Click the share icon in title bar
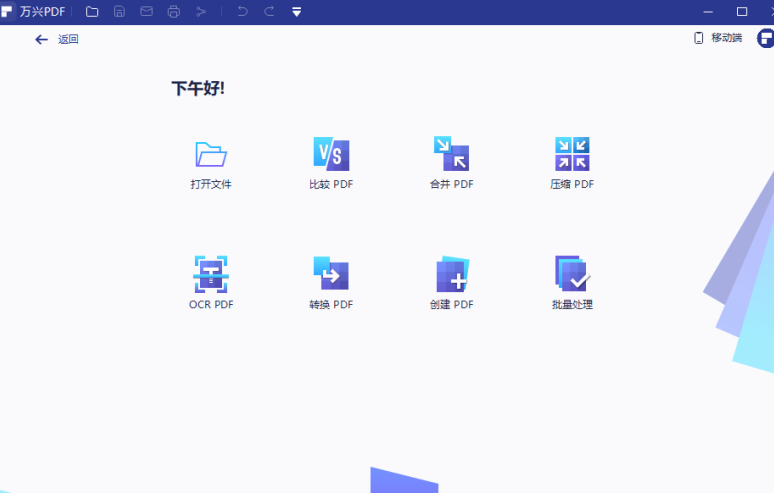This screenshot has height=493, width=774. 201,12
